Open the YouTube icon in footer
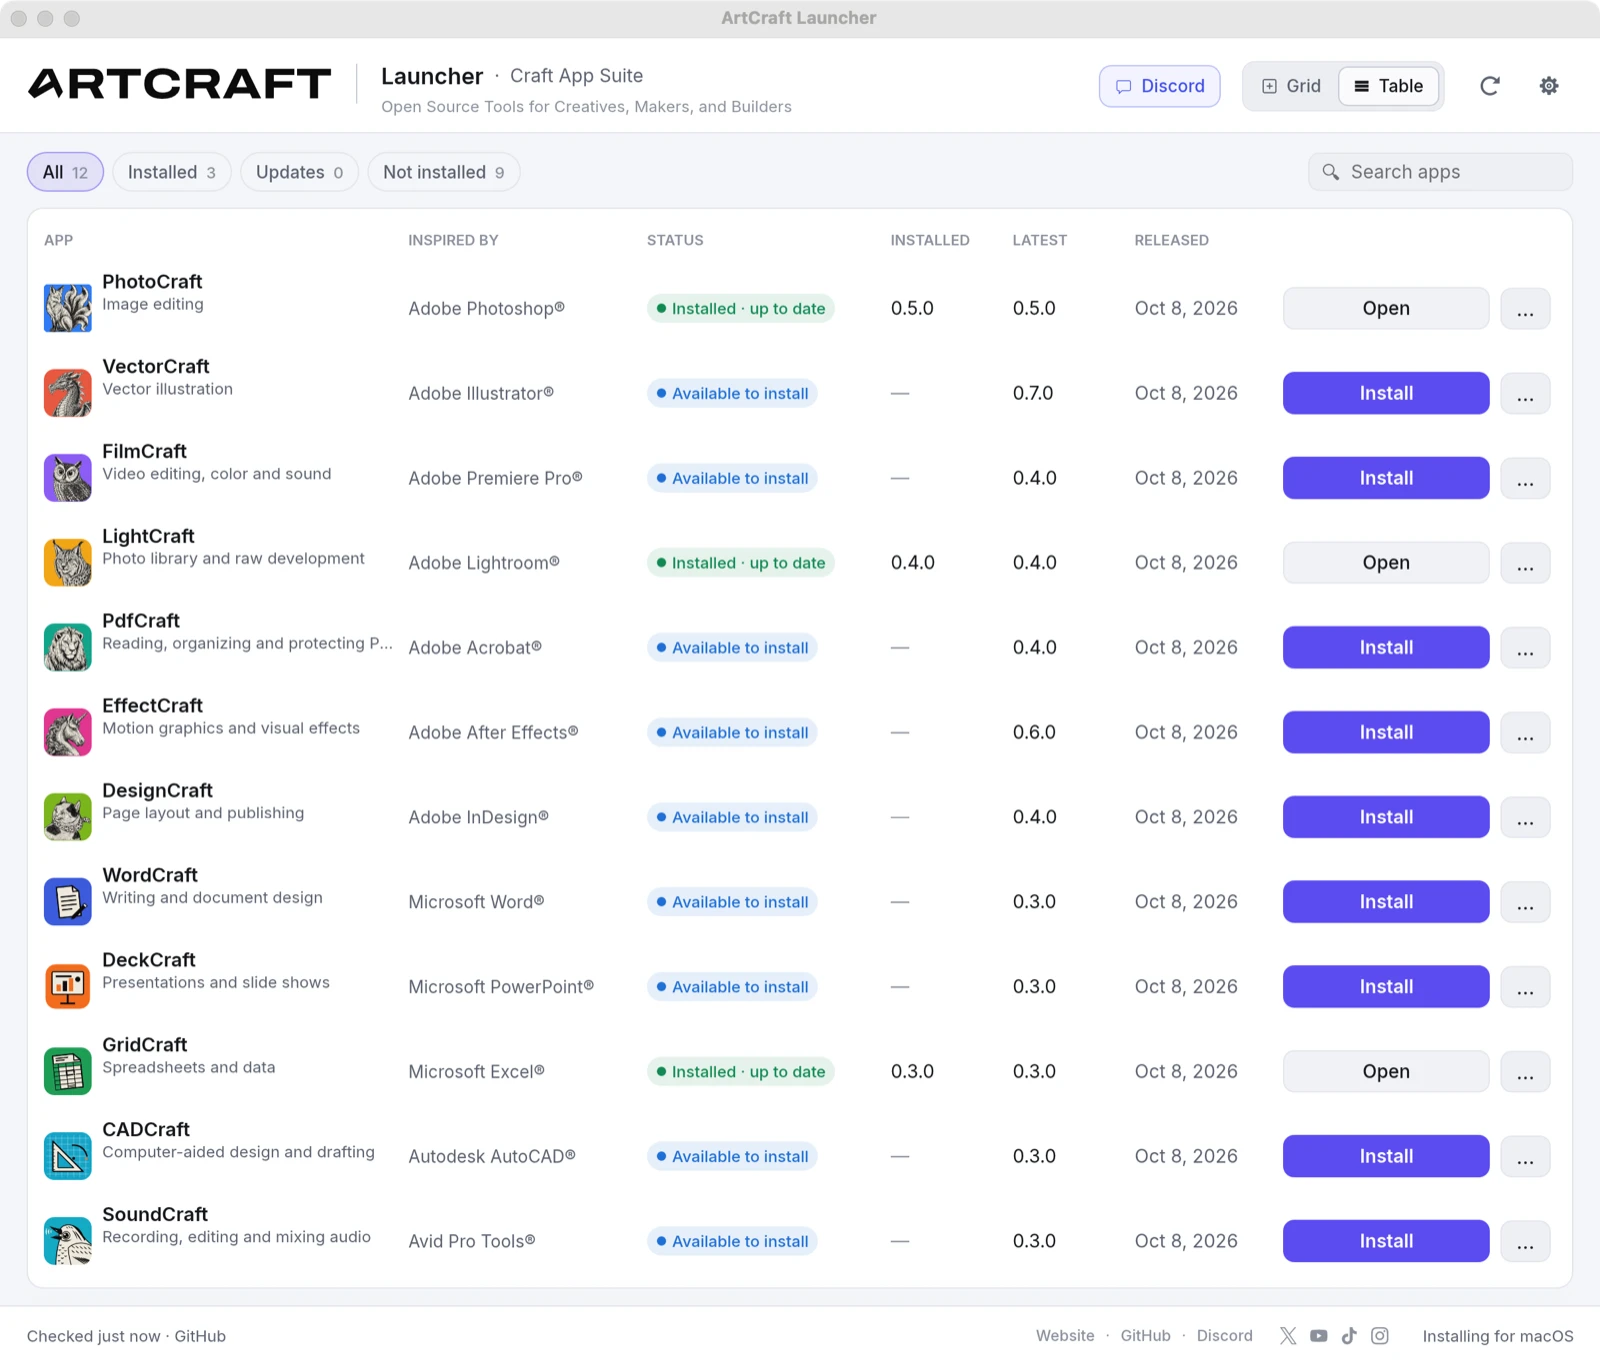This screenshot has height=1365, width=1600. 1319,1336
